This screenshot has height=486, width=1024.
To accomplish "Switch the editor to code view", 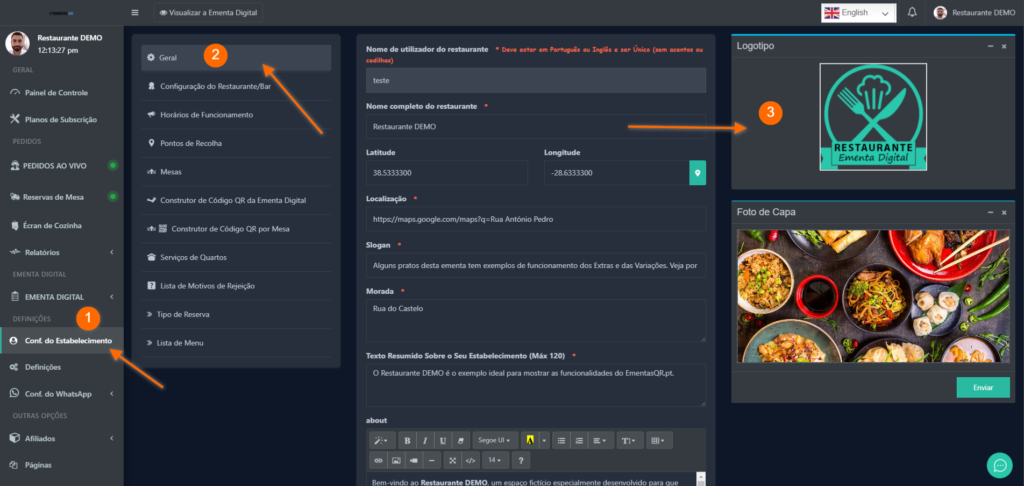I will (470, 460).
